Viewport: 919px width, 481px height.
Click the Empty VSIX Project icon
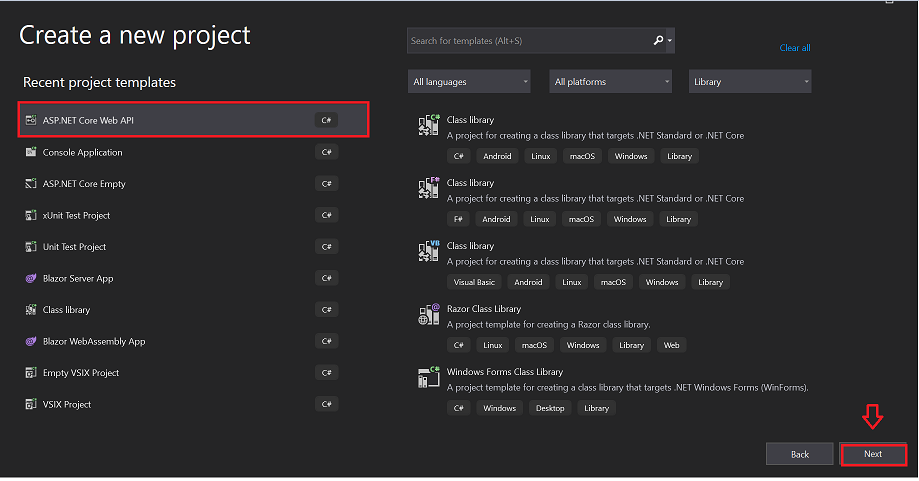point(31,373)
